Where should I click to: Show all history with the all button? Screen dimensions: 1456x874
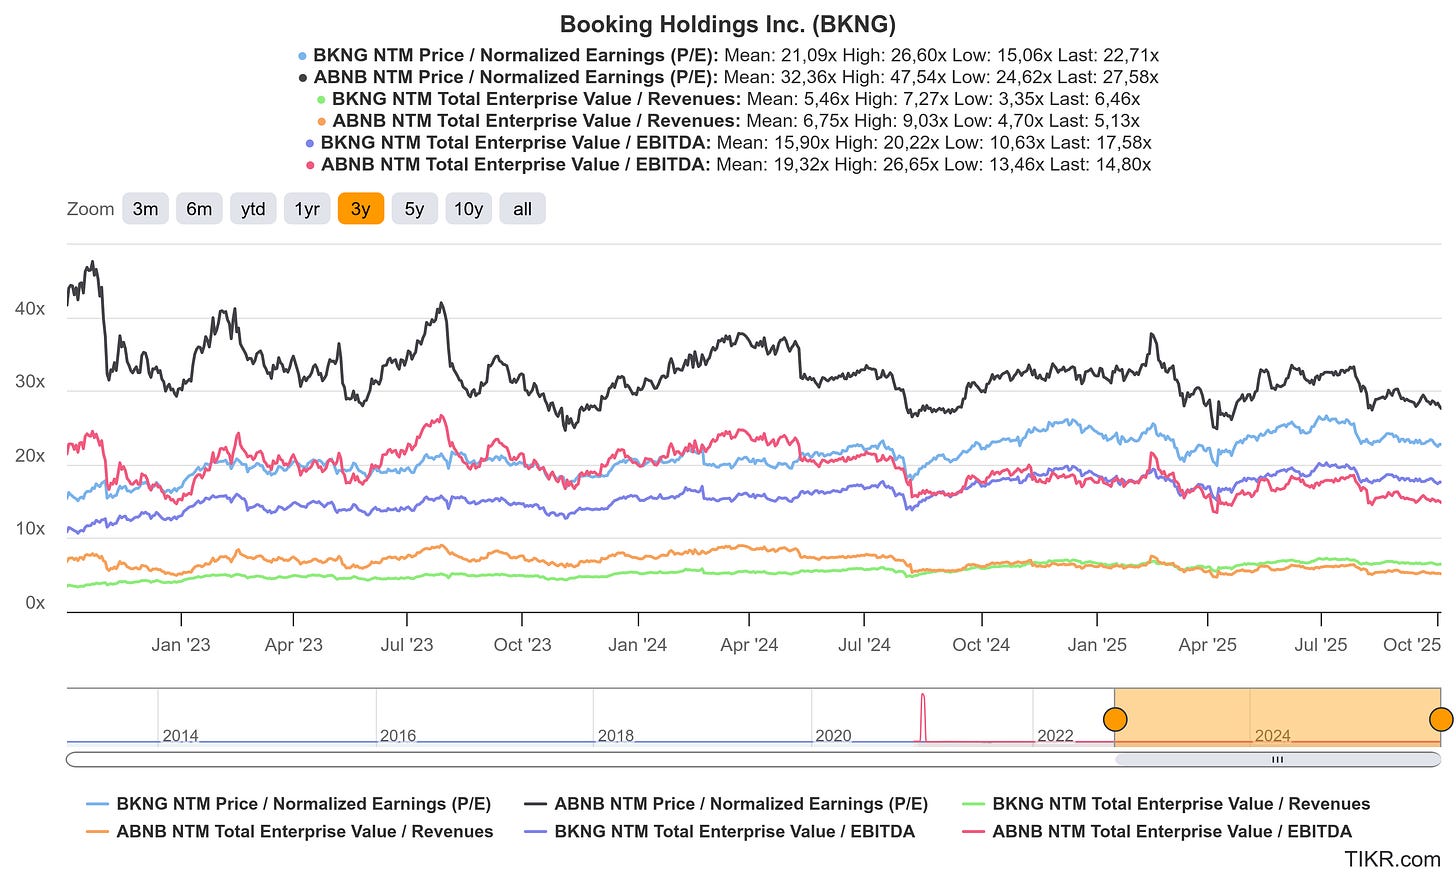coord(522,209)
